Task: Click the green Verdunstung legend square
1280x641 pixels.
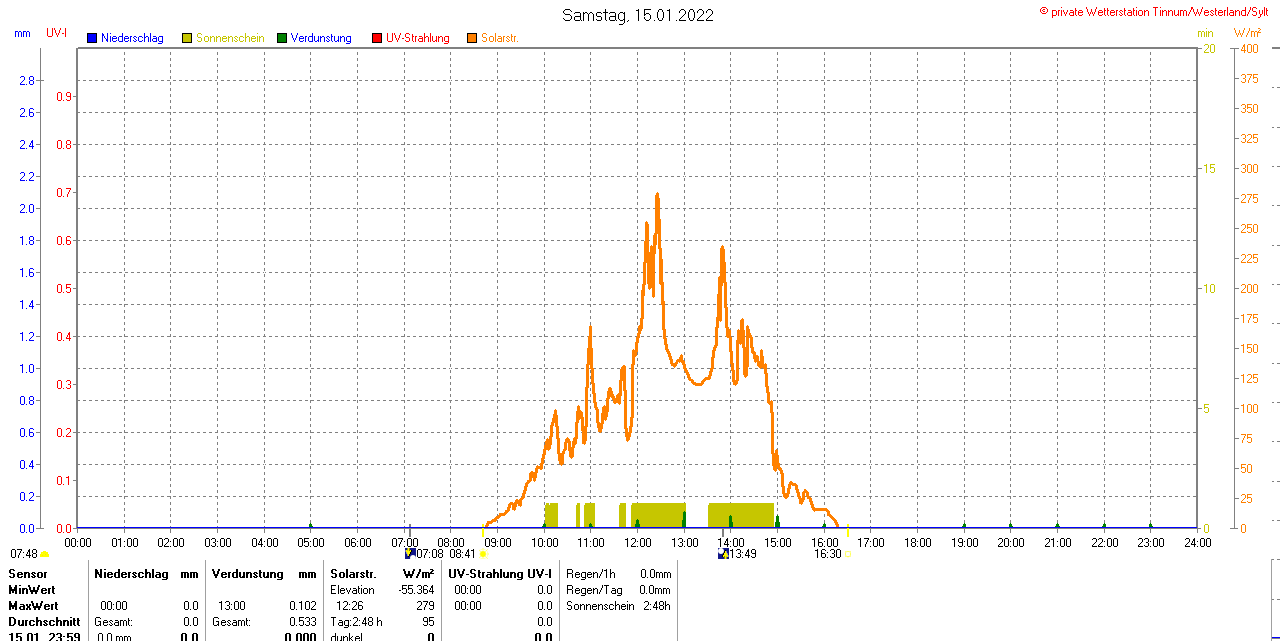Action: coord(282,38)
